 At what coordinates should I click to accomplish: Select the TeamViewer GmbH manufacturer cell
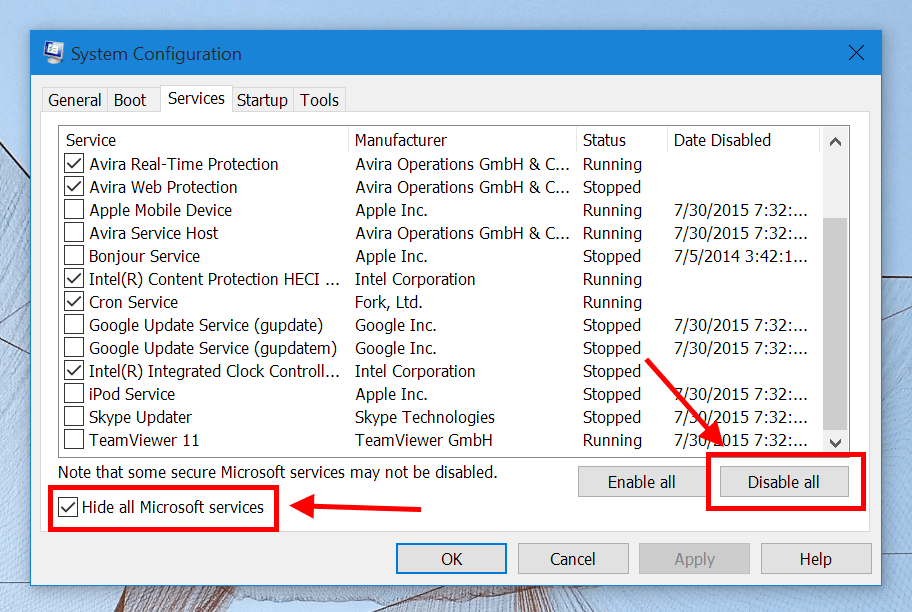tap(424, 440)
